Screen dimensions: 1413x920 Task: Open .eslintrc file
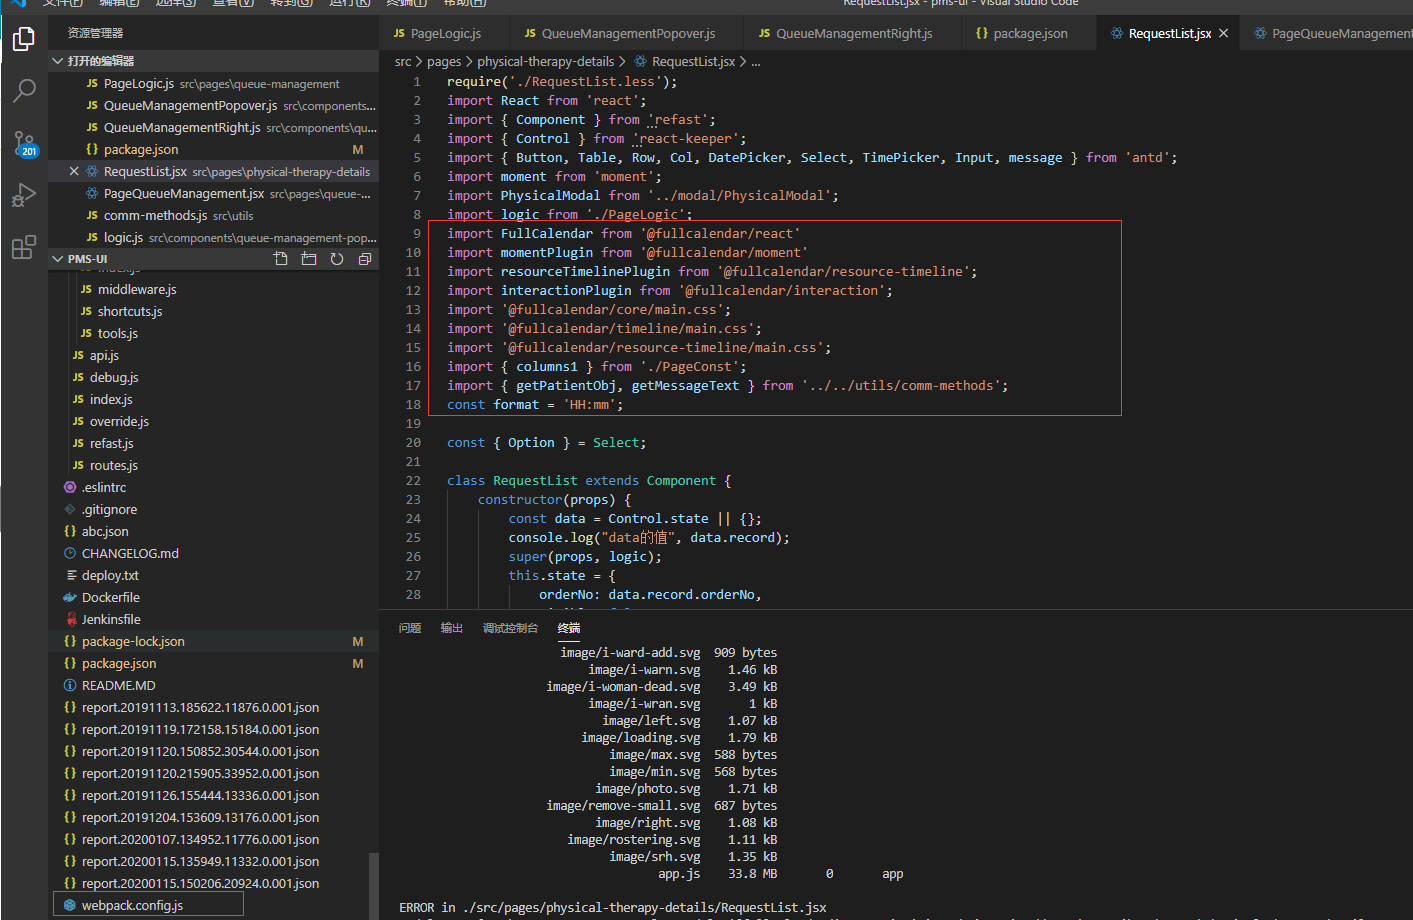[x=213, y=488]
